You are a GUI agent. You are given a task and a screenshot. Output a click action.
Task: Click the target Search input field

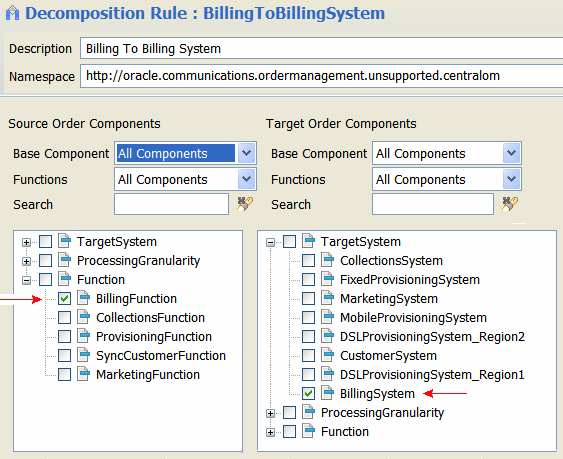click(433, 204)
